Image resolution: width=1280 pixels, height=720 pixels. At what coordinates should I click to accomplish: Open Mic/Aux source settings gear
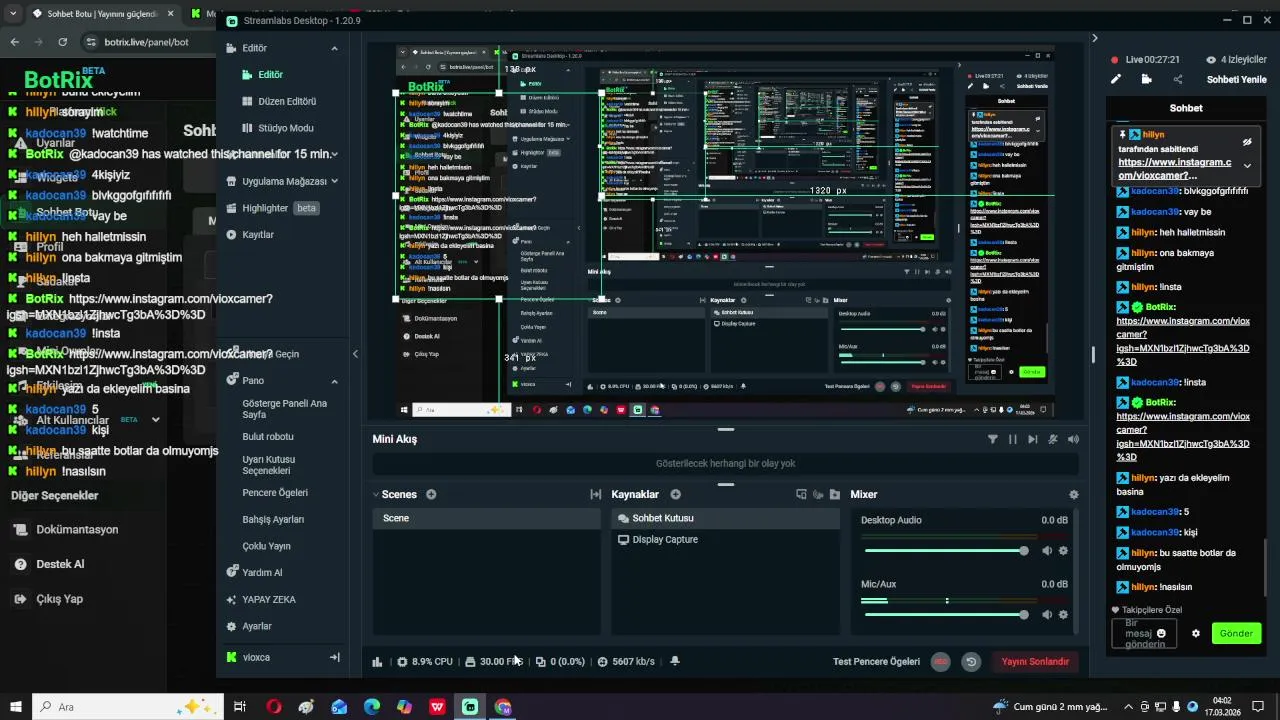(x=1063, y=615)
